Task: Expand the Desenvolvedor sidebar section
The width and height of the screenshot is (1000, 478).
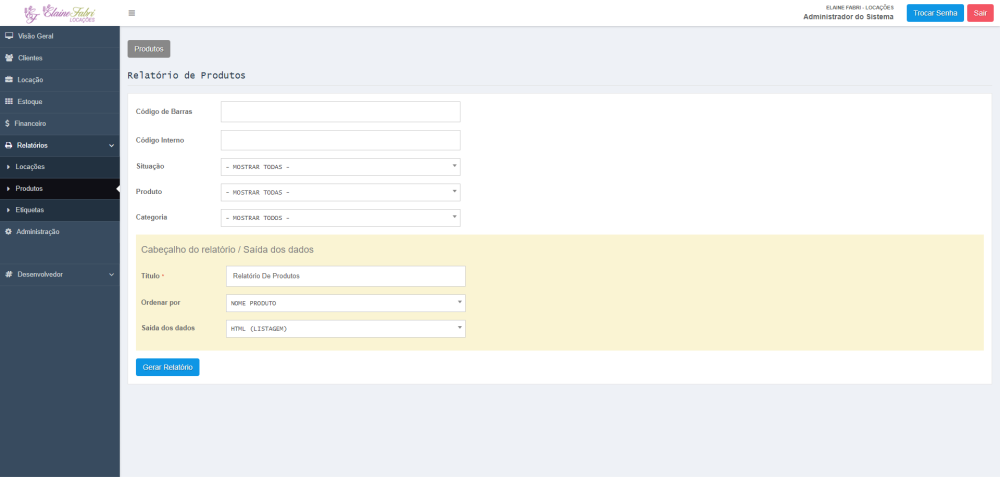Action: [x=111, y=274]
